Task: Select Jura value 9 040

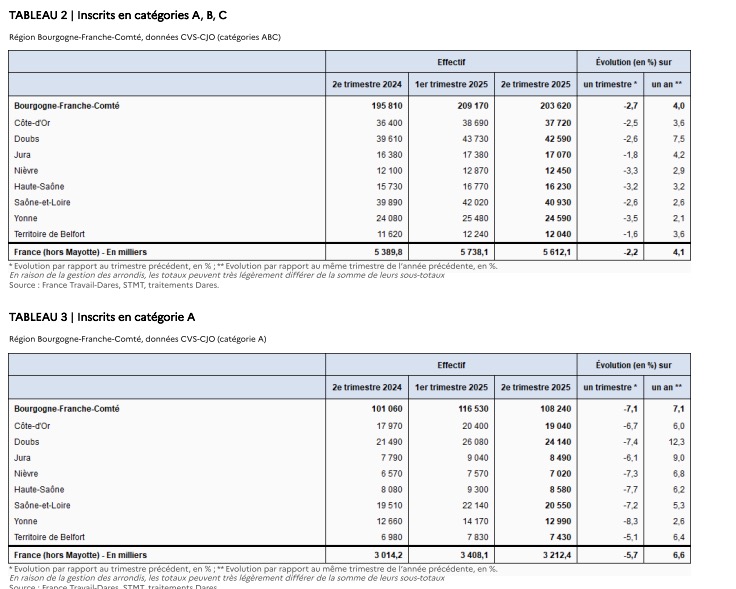Action: point(478,458)
